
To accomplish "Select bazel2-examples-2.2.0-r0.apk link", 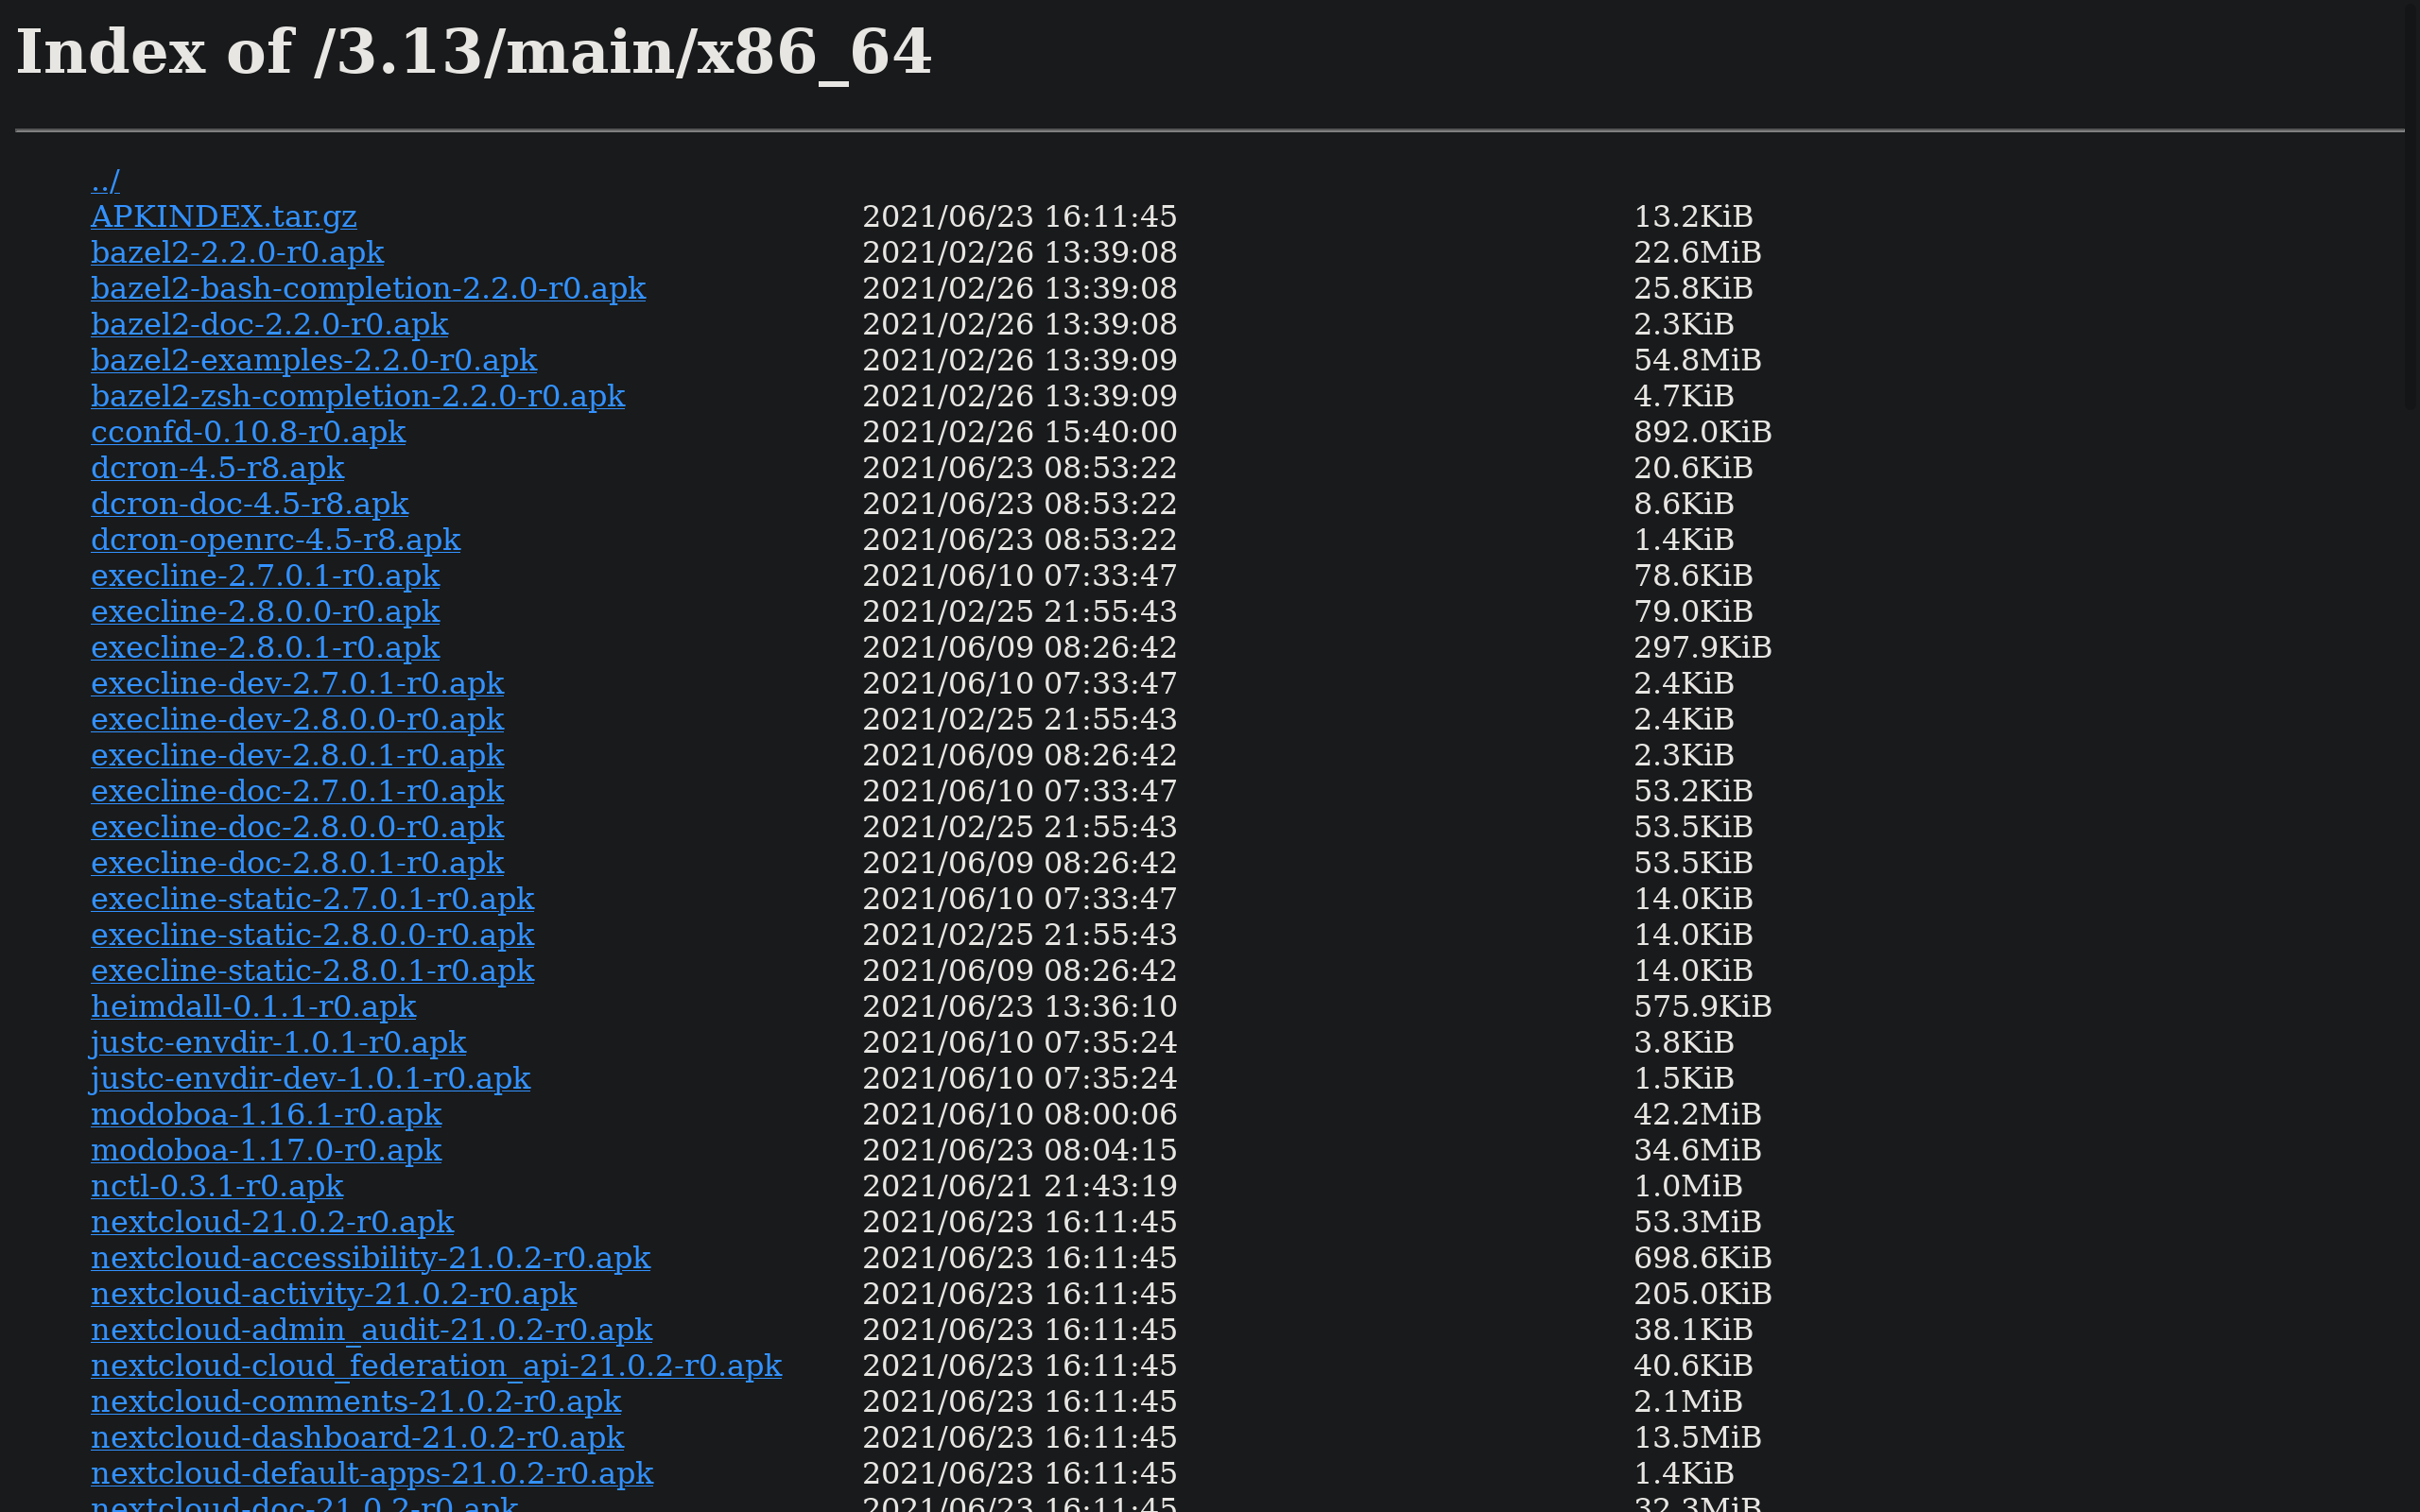I will 314,360.
